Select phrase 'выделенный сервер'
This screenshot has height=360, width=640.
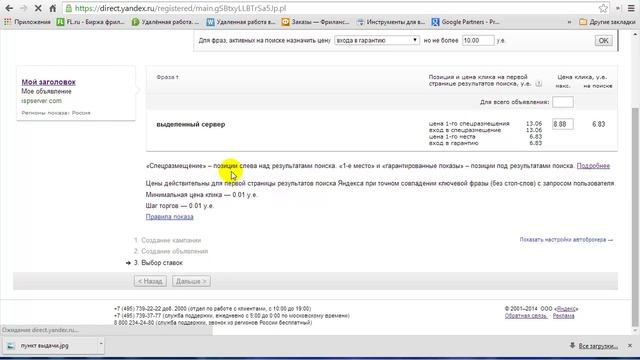(191, 124)
